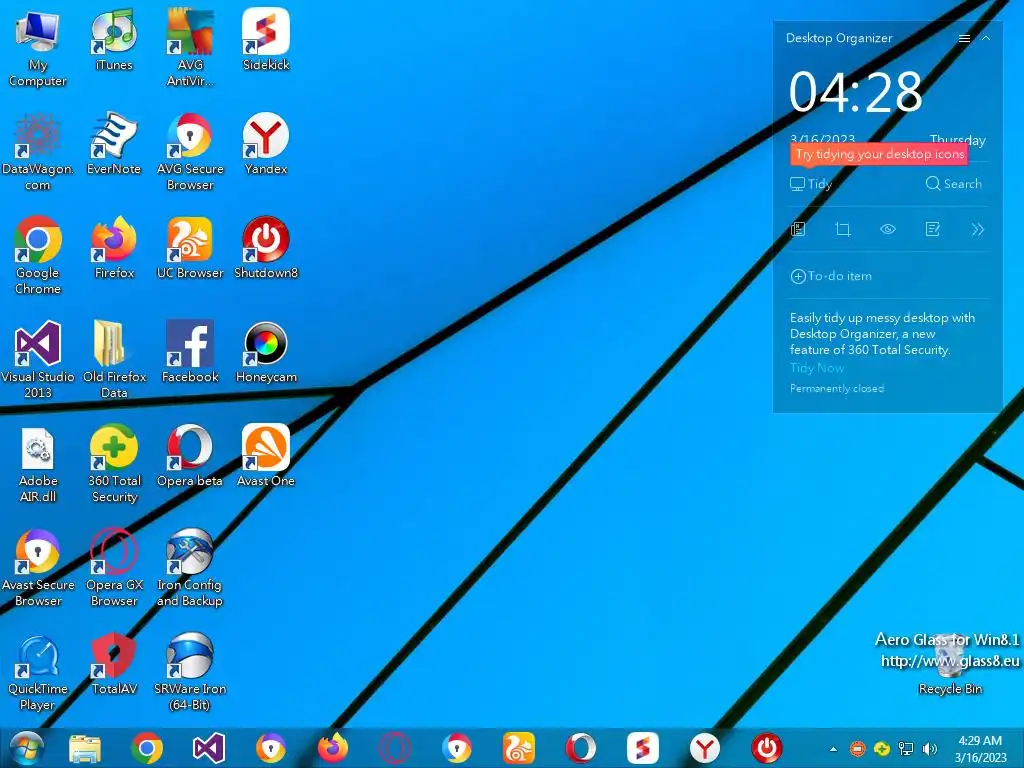
Task: Open Visual Studio from taskbar
Action: click(x=209, y=748)
